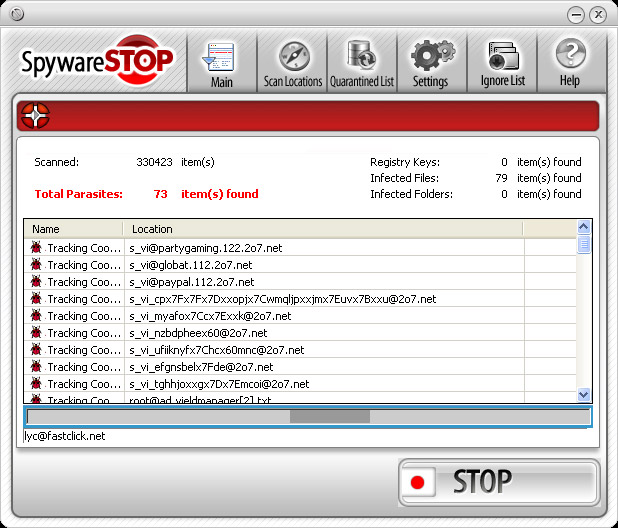The width and height of the screenshot is (618, 528).
Task: Click the vertical scrollbar thumb
Action: pos(584,244)
